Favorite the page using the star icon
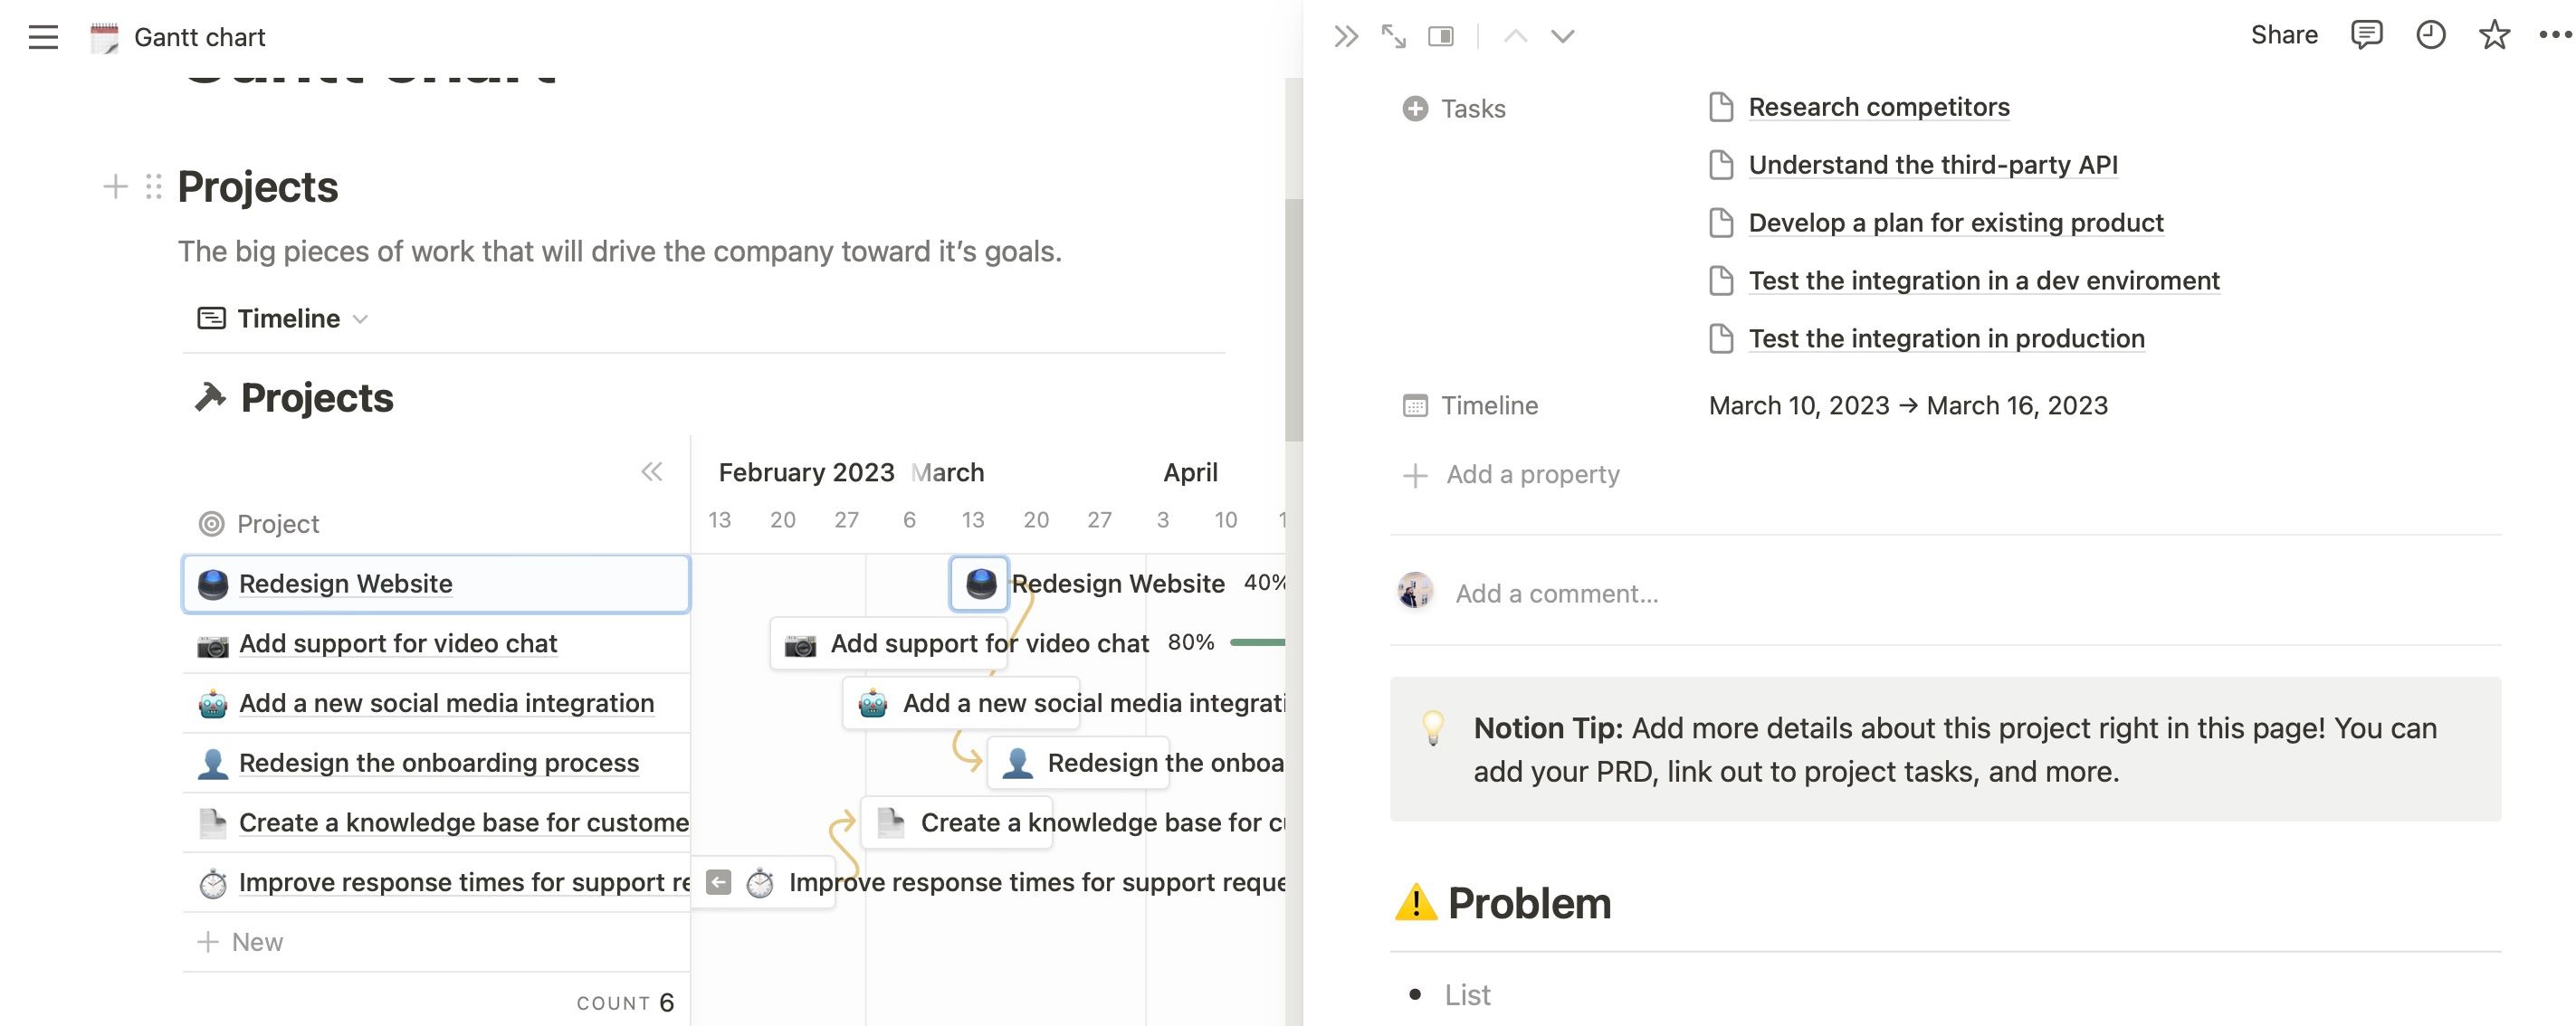Screen dimensions: 2576x1026 [x=2494, y=35]
